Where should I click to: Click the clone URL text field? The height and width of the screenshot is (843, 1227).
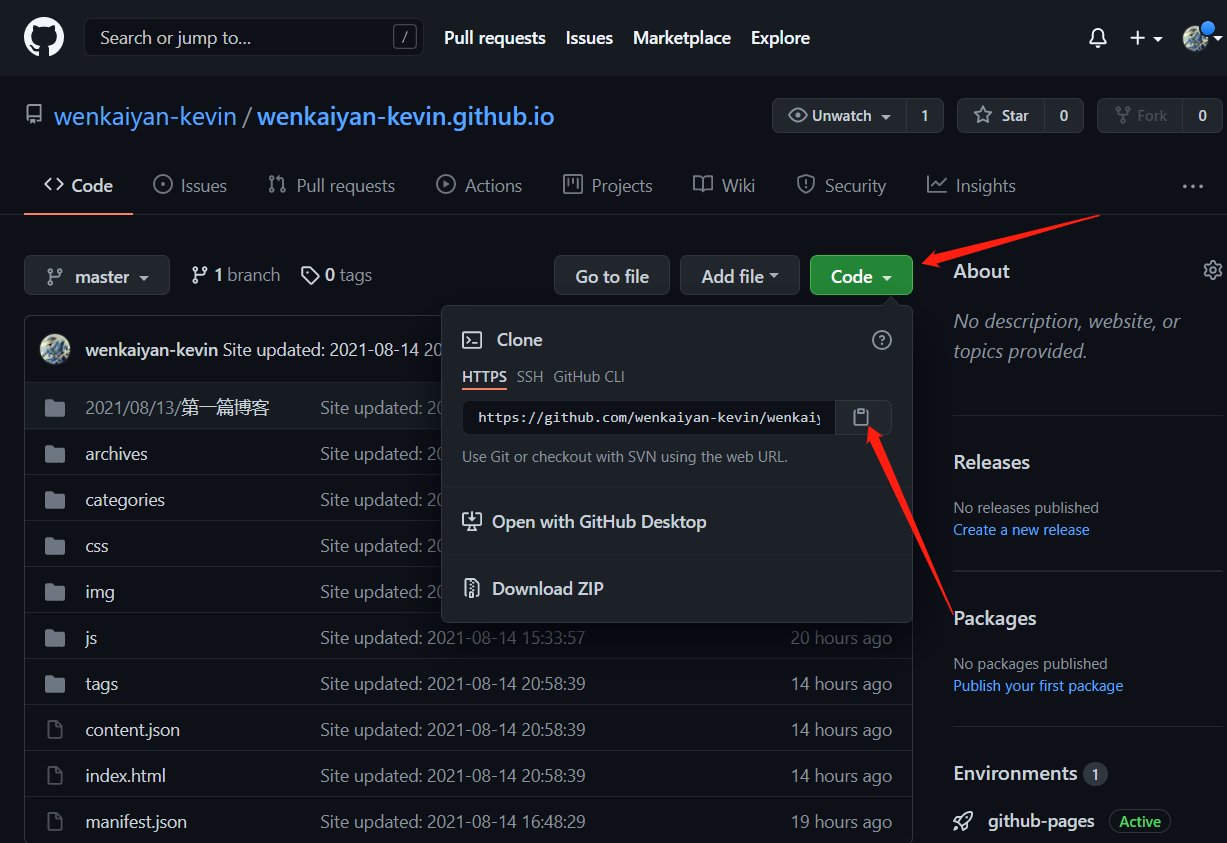(648, 417)
